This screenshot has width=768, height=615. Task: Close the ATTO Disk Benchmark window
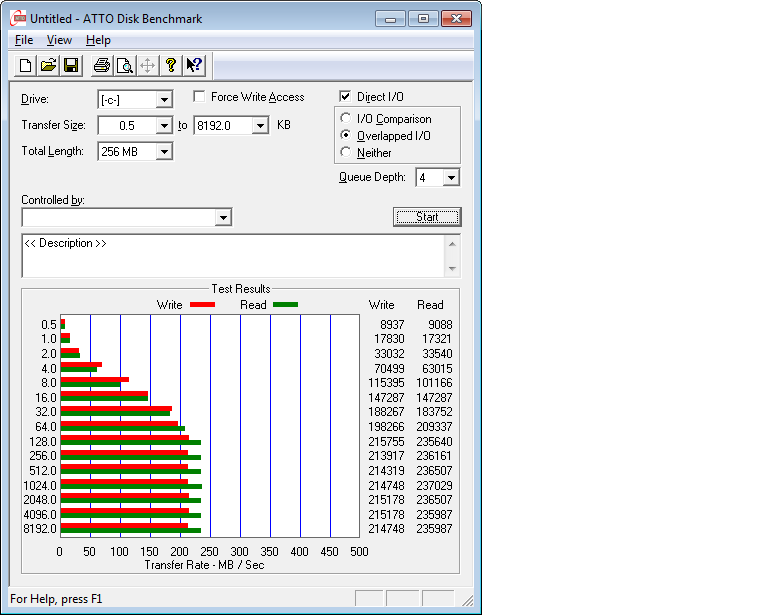click(456, 19)
